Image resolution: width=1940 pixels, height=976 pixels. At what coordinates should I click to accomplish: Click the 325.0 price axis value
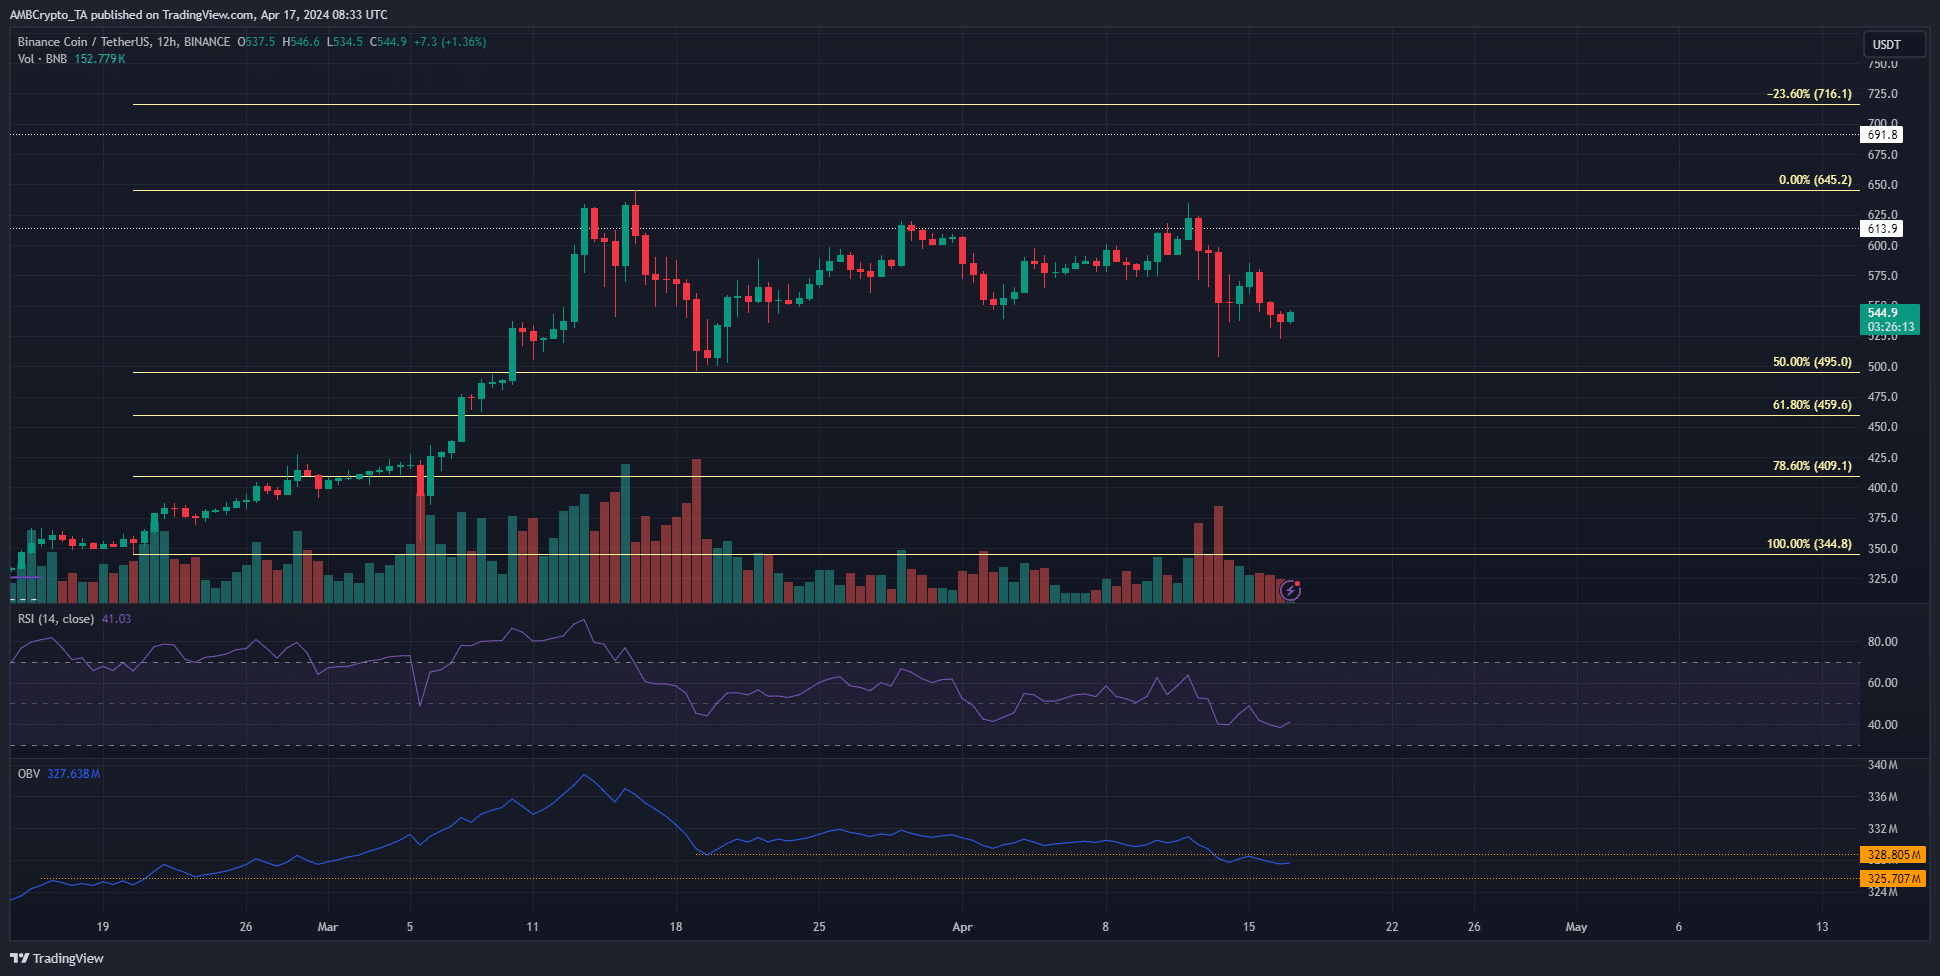tap(1882, 579)
